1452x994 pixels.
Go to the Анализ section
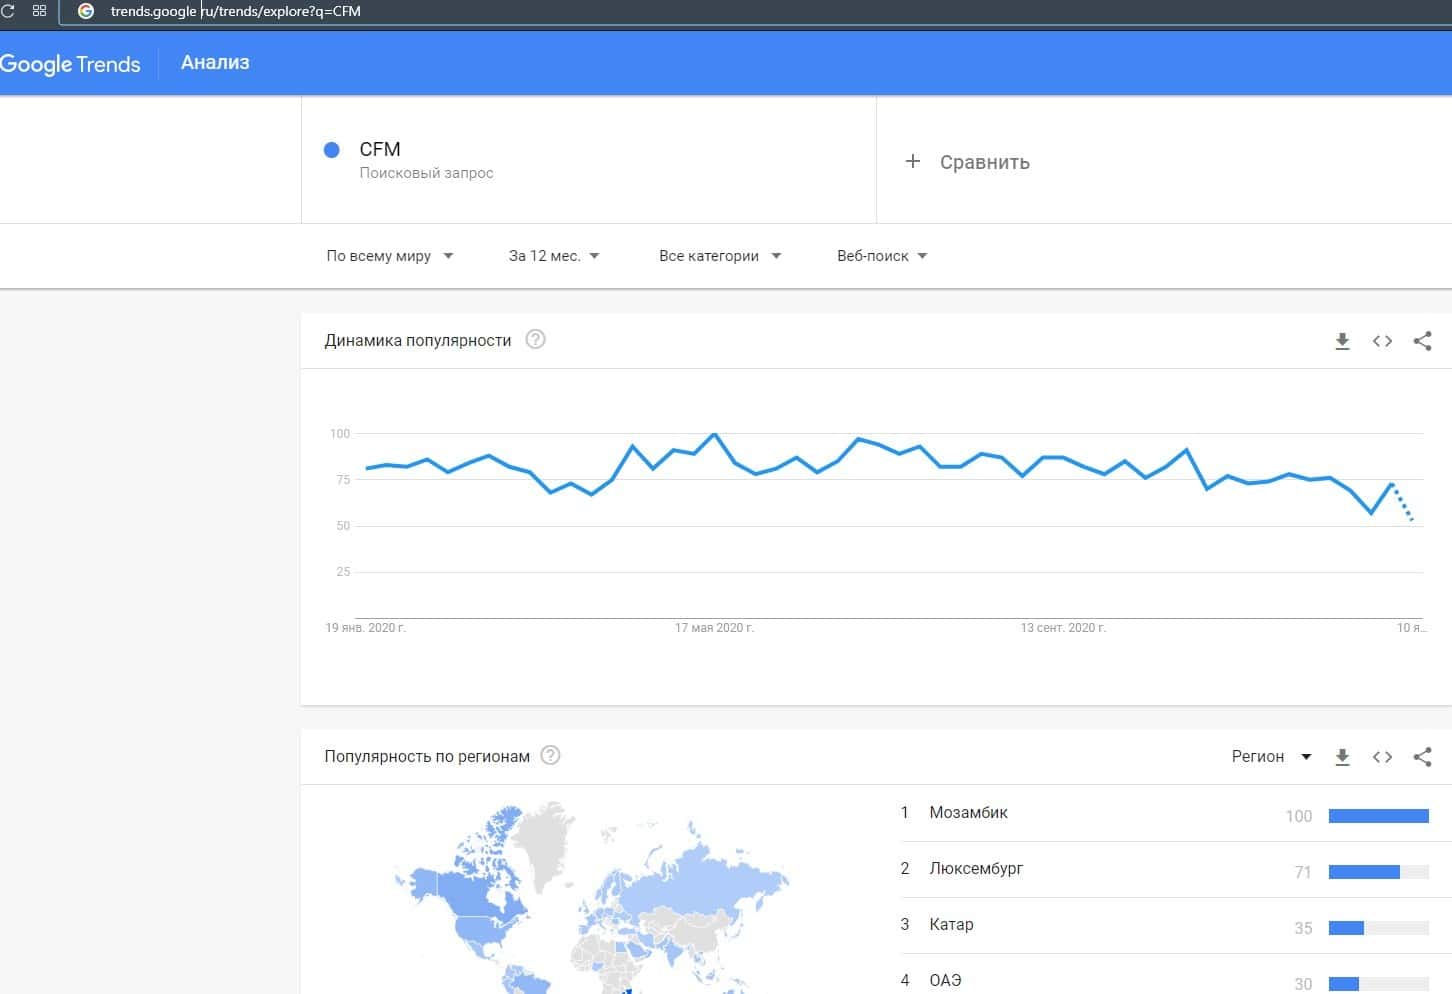tap(215, 63)
